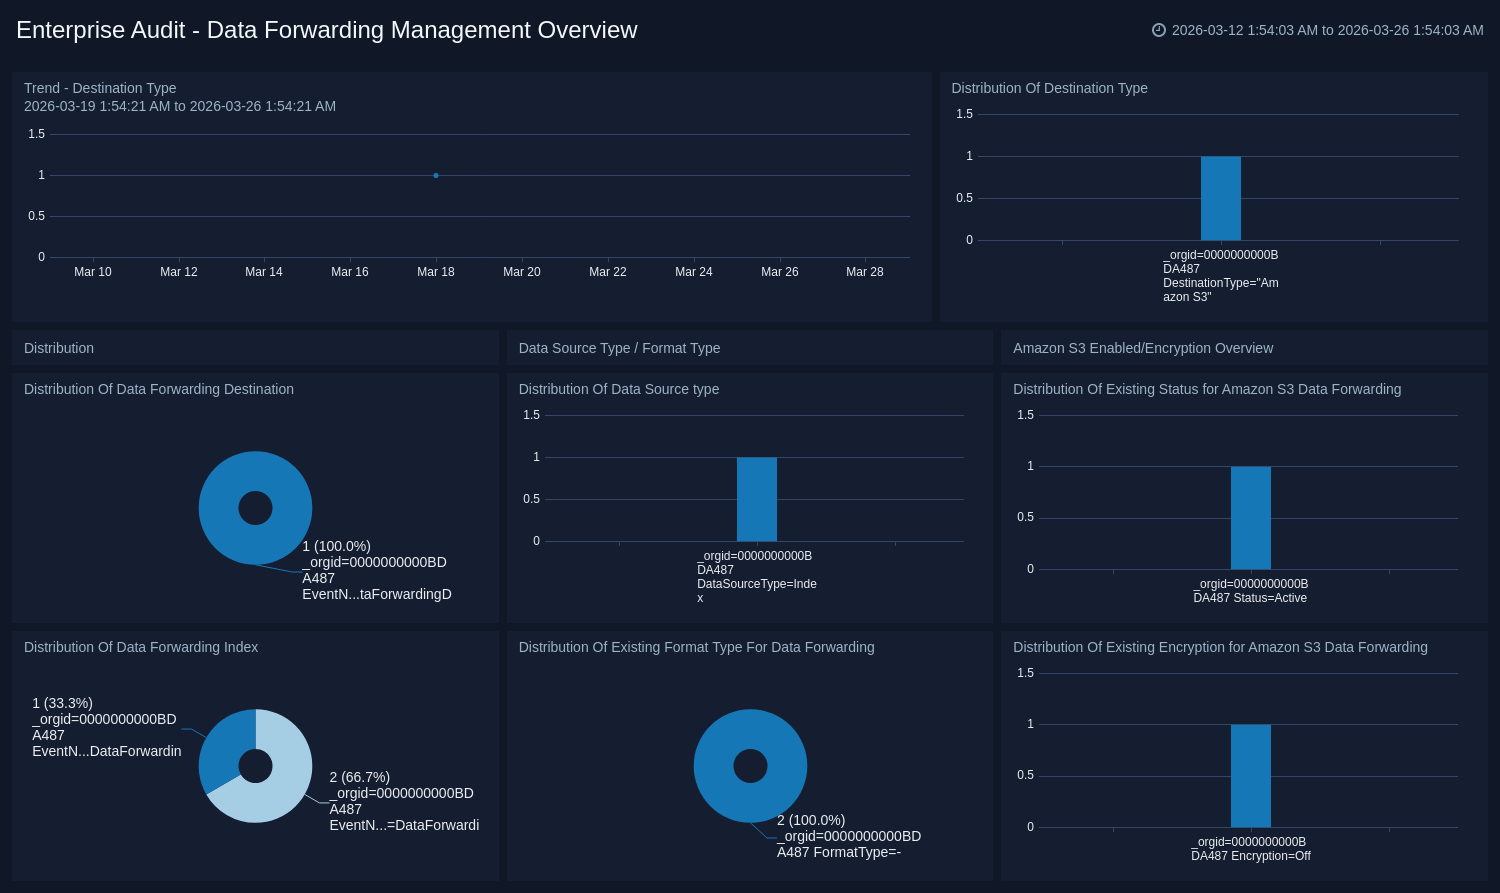1500x893 pixels.
Task: Click the Distribution Of Data Forwarding Index title
Action: pos(141,647)
